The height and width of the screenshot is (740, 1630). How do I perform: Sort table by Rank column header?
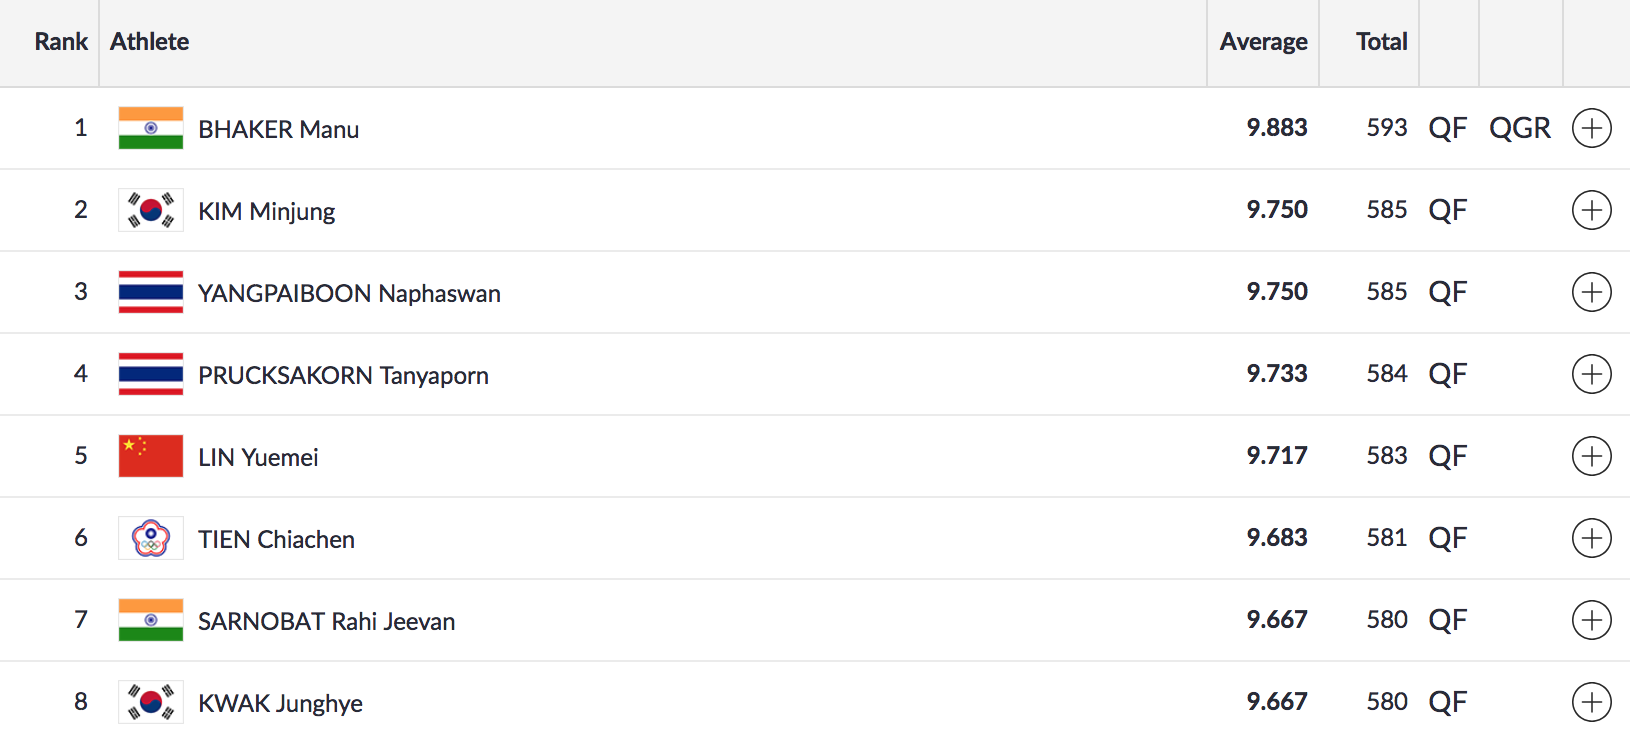pyautogui.click(x=61, y=42)
